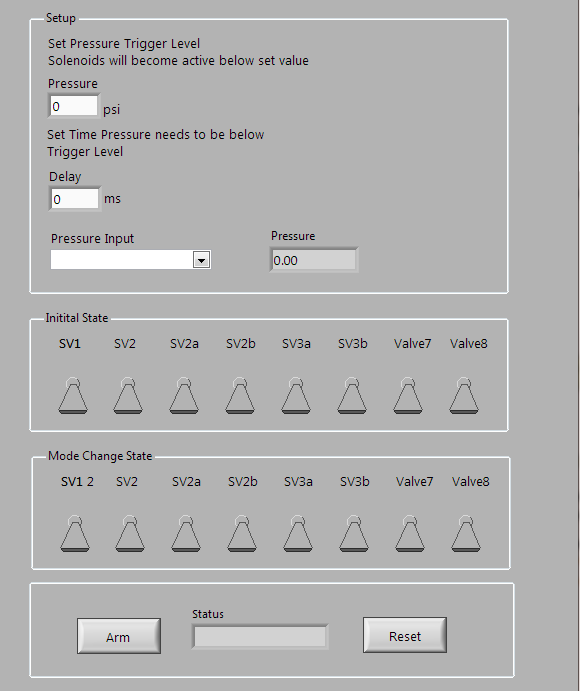Click the 'Status' label

point(208,614)
